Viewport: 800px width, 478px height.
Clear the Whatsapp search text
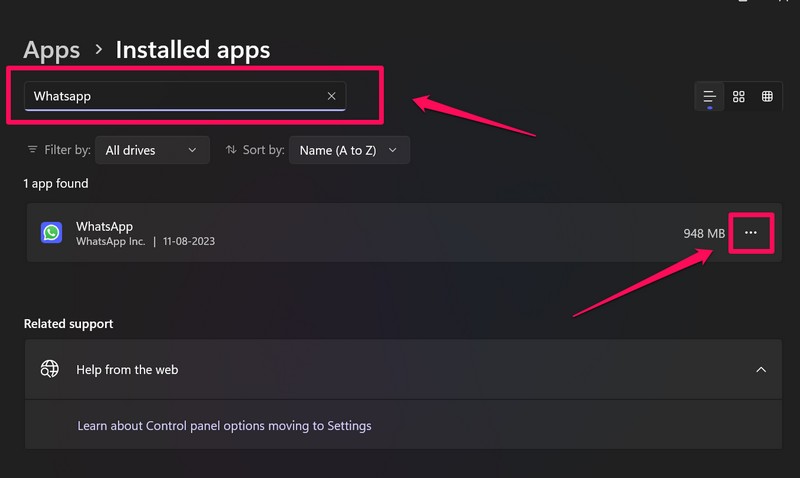pos(331,97)
